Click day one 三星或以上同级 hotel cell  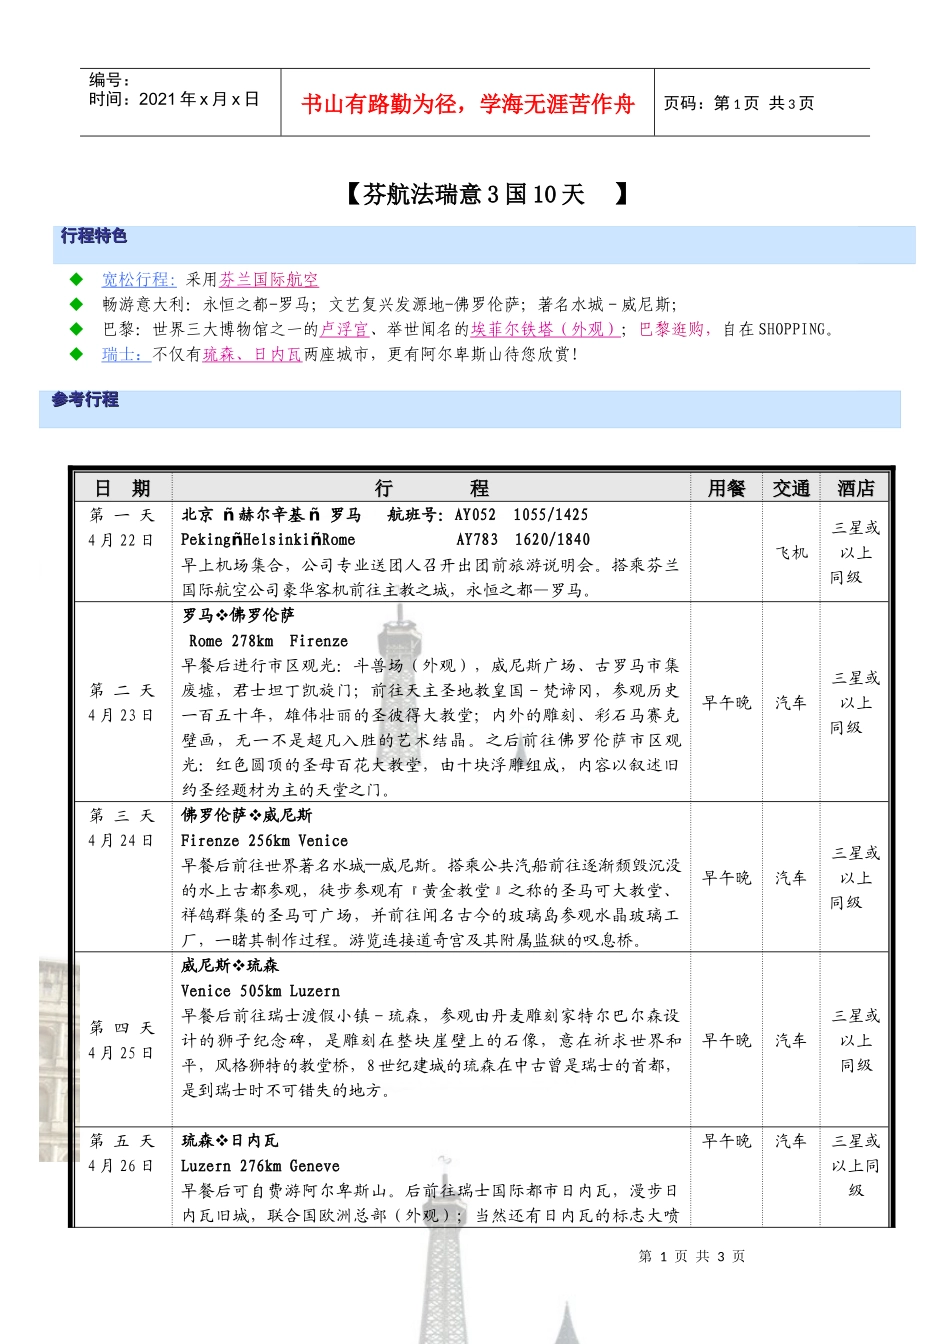click(x=855, y=552)
